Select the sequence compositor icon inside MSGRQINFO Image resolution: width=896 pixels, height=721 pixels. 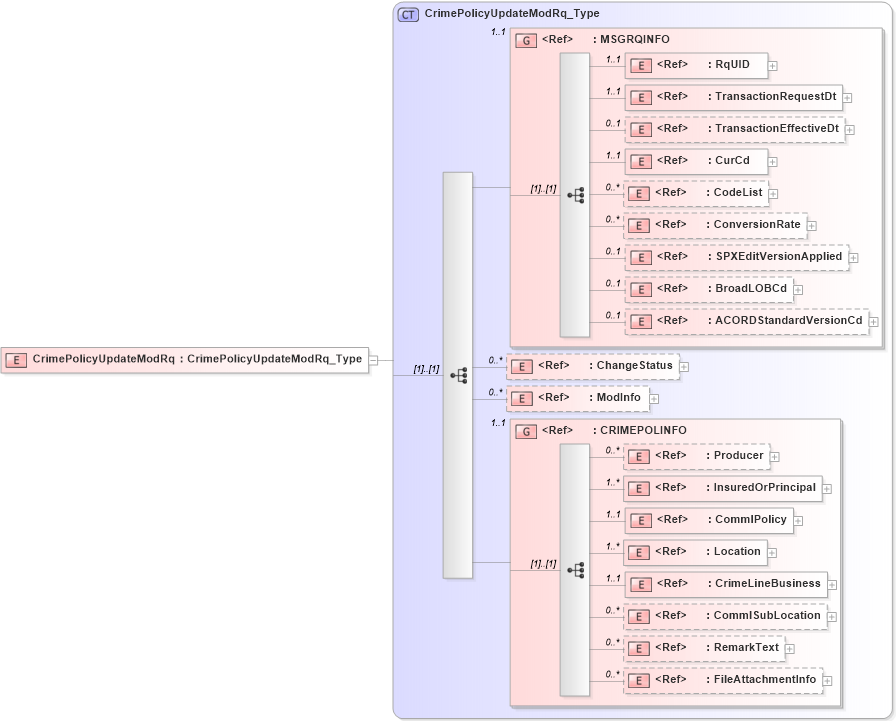(576, 194)
